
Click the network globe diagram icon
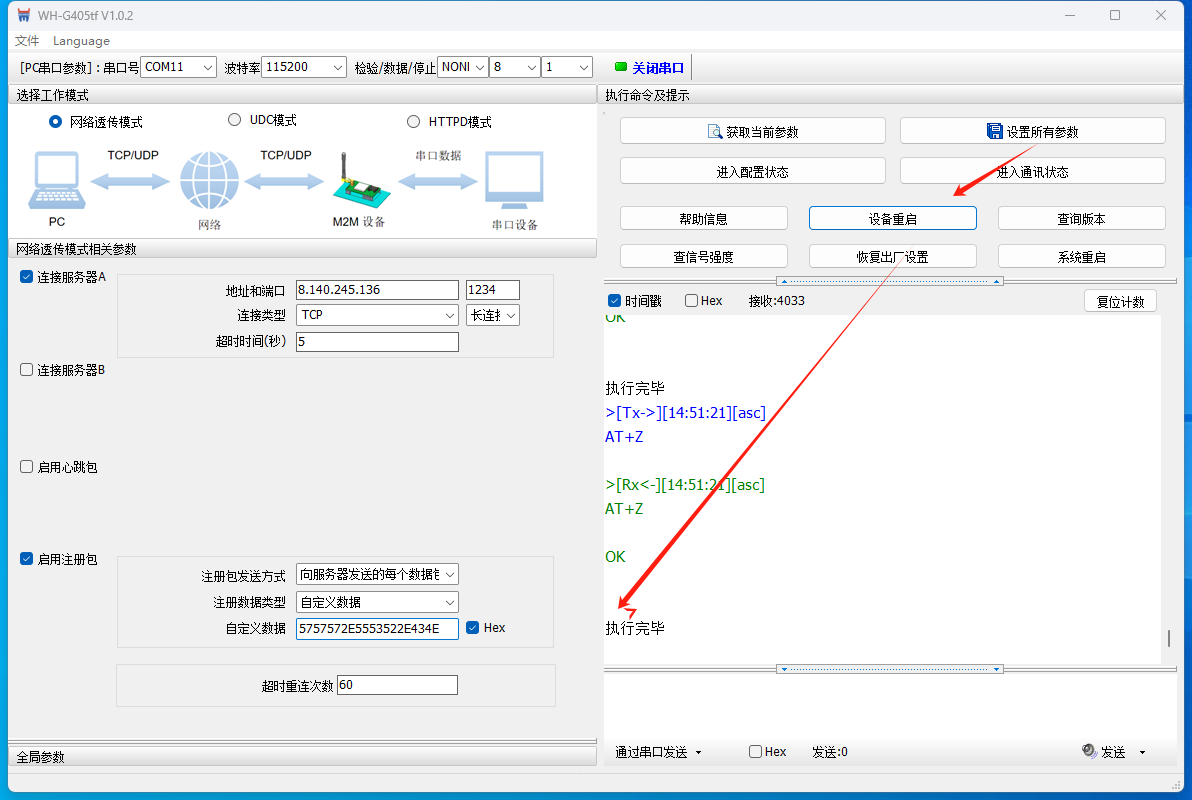[x=209, y=180]
